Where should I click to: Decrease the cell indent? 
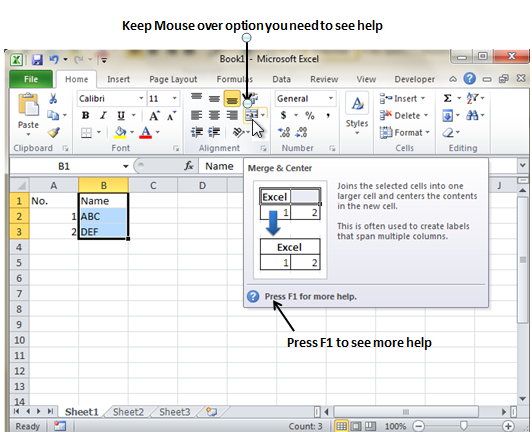(x=197, y=132)
